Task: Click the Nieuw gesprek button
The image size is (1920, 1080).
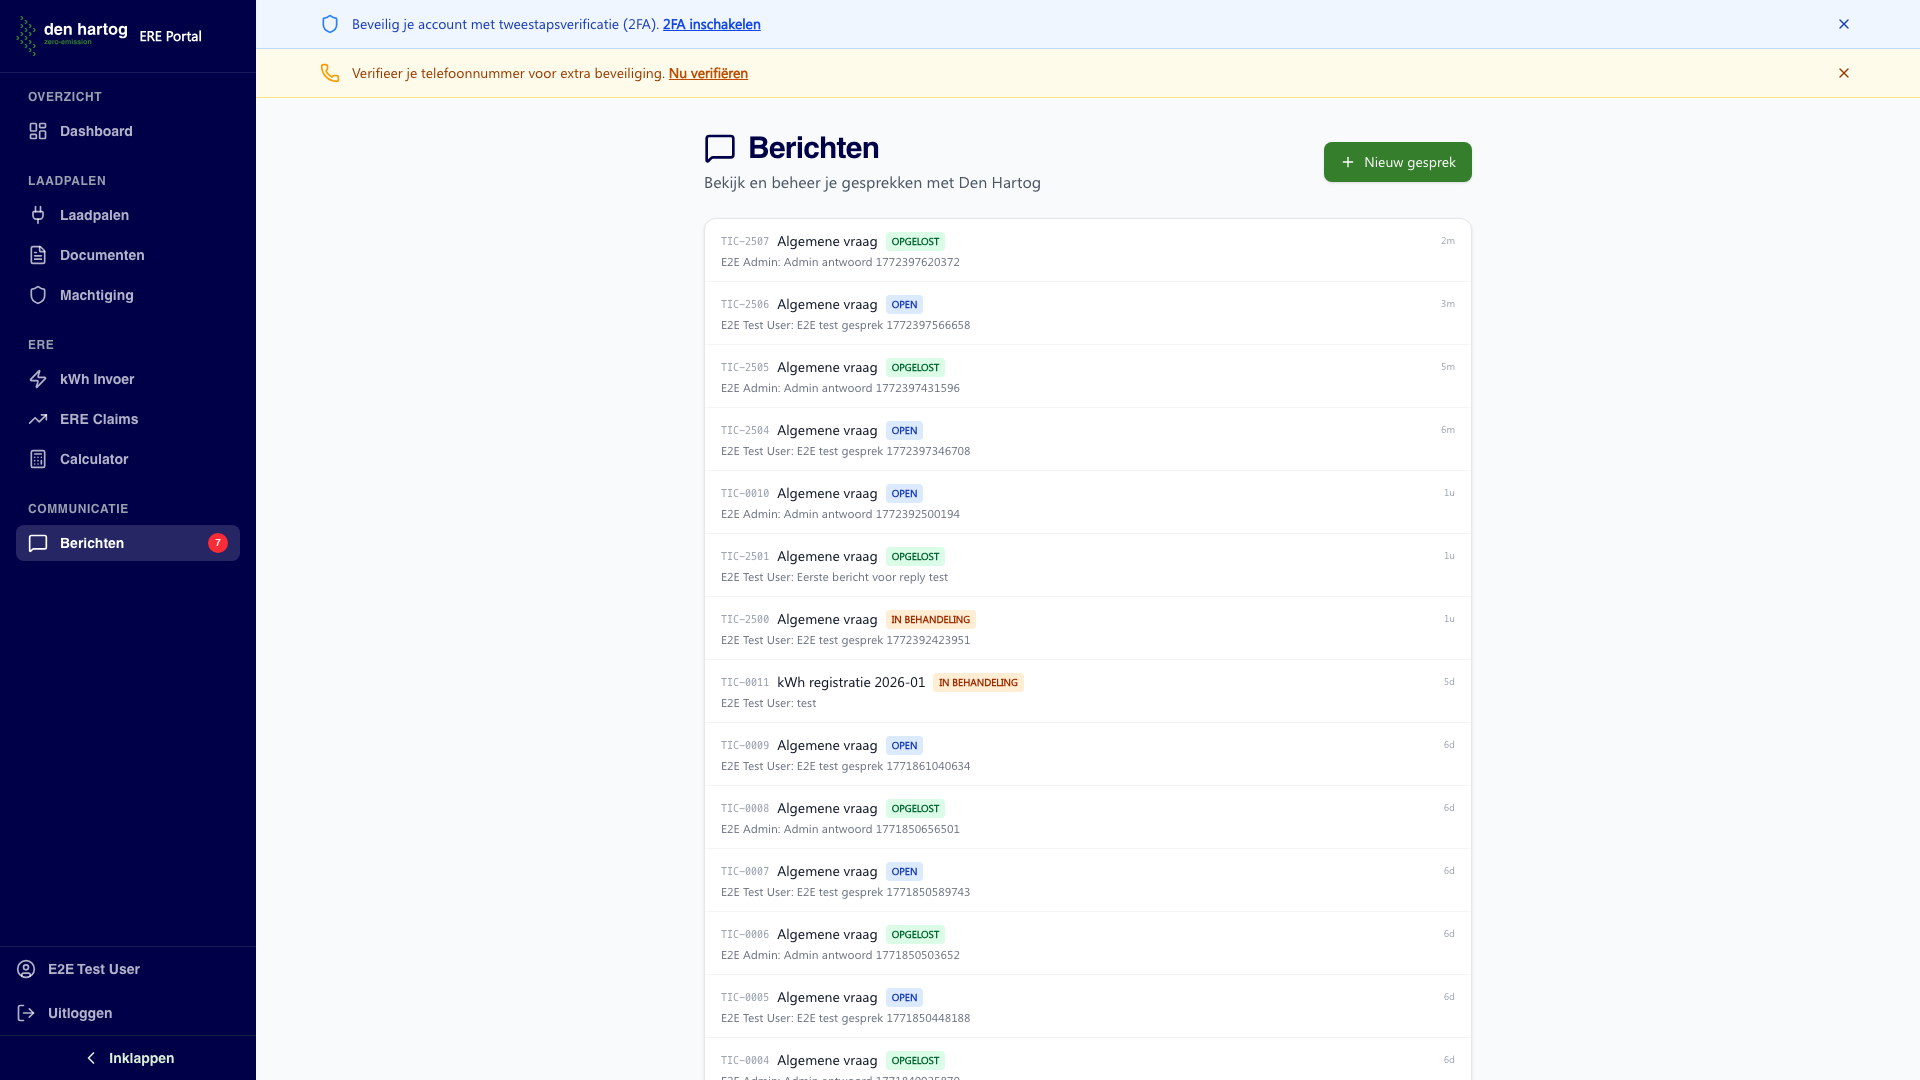Action: pos(1397,162)
